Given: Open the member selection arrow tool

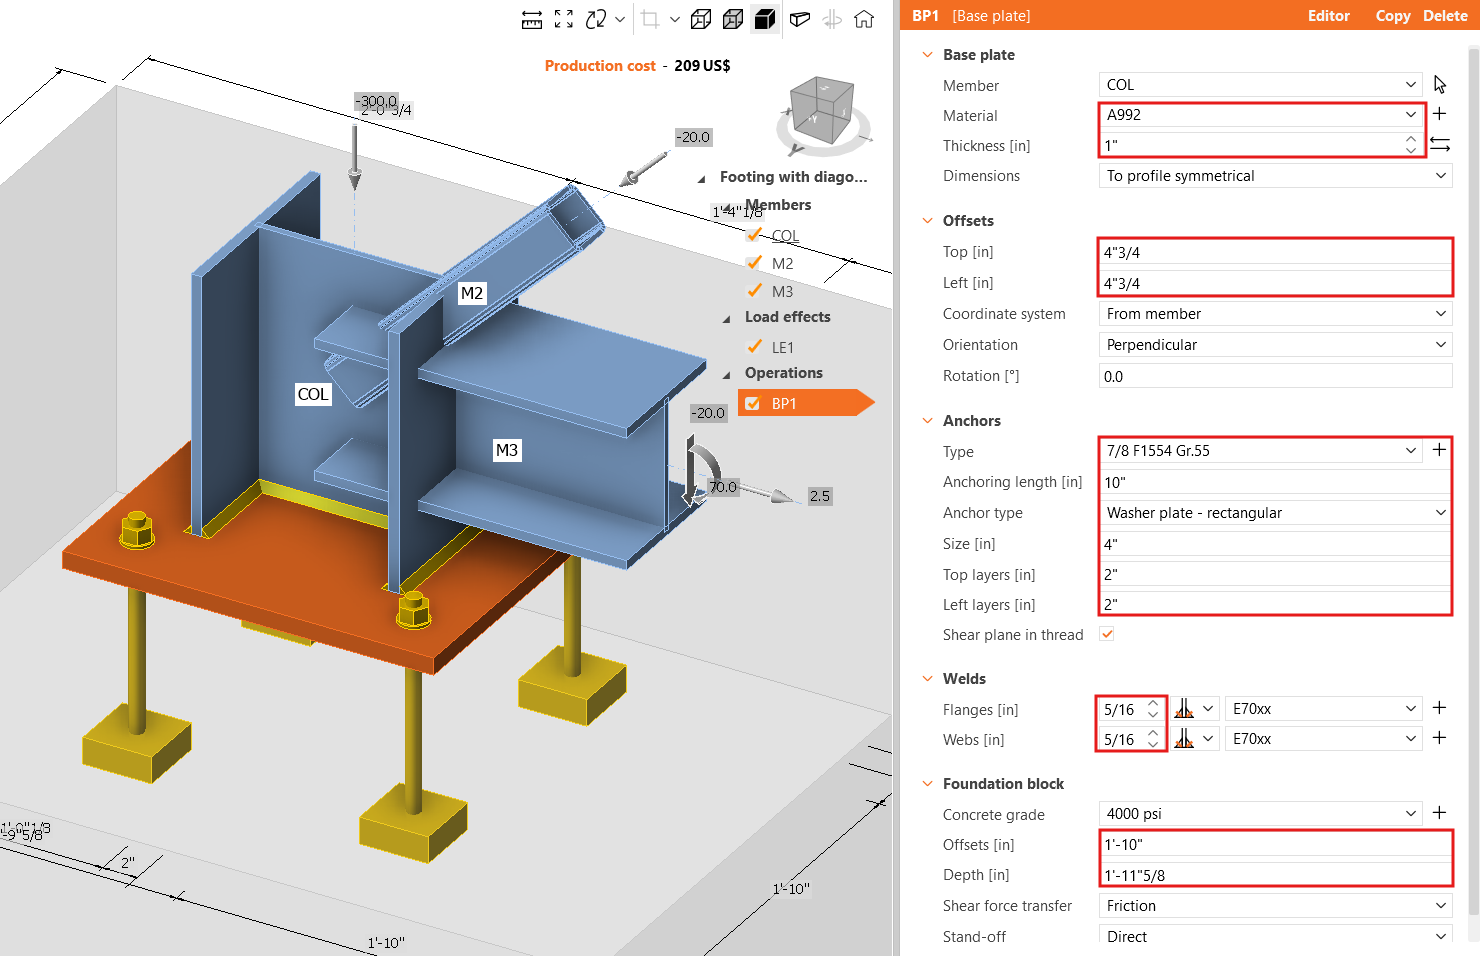Looking at the screenshot, I should [1440, 84].
